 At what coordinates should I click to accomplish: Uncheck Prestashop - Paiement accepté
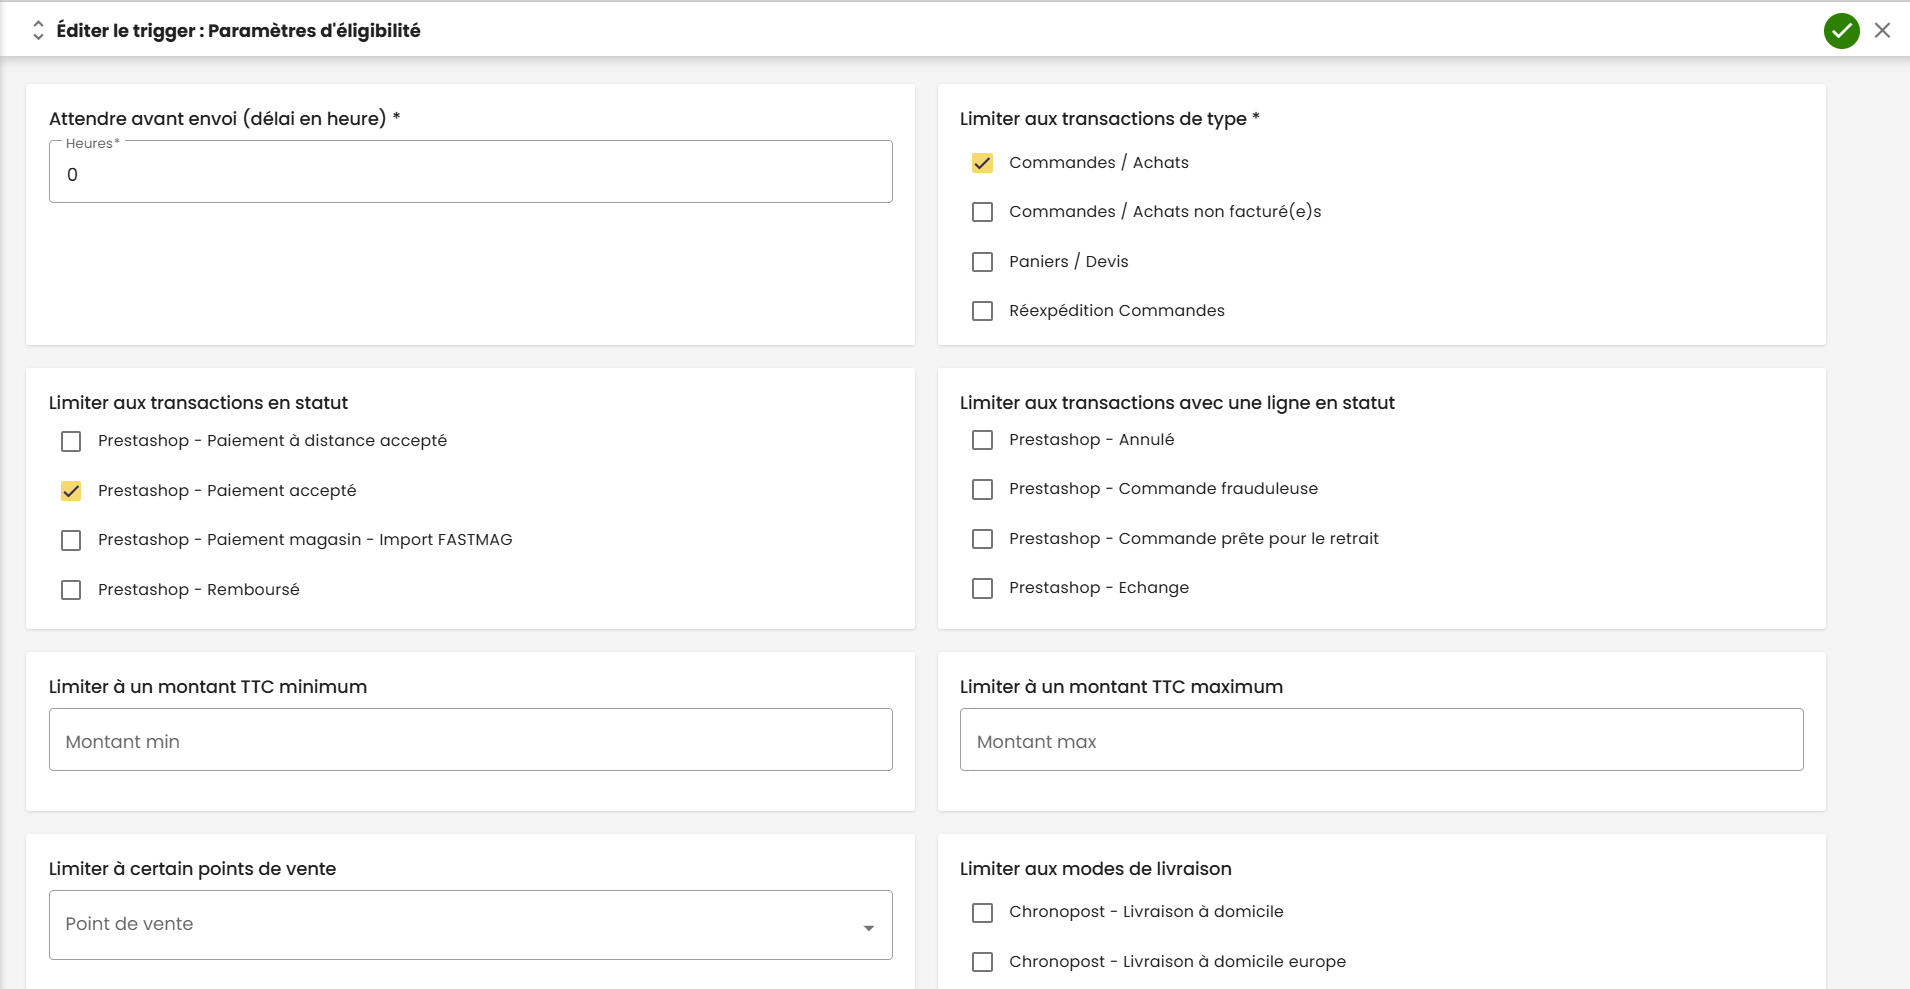coord(71,491)
